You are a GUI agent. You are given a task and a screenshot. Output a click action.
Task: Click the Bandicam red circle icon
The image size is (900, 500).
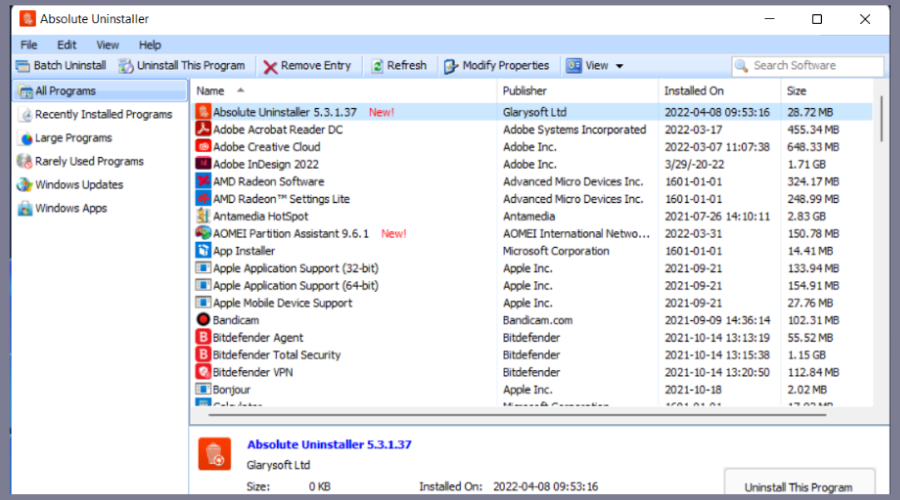click(x=203, y=320)
